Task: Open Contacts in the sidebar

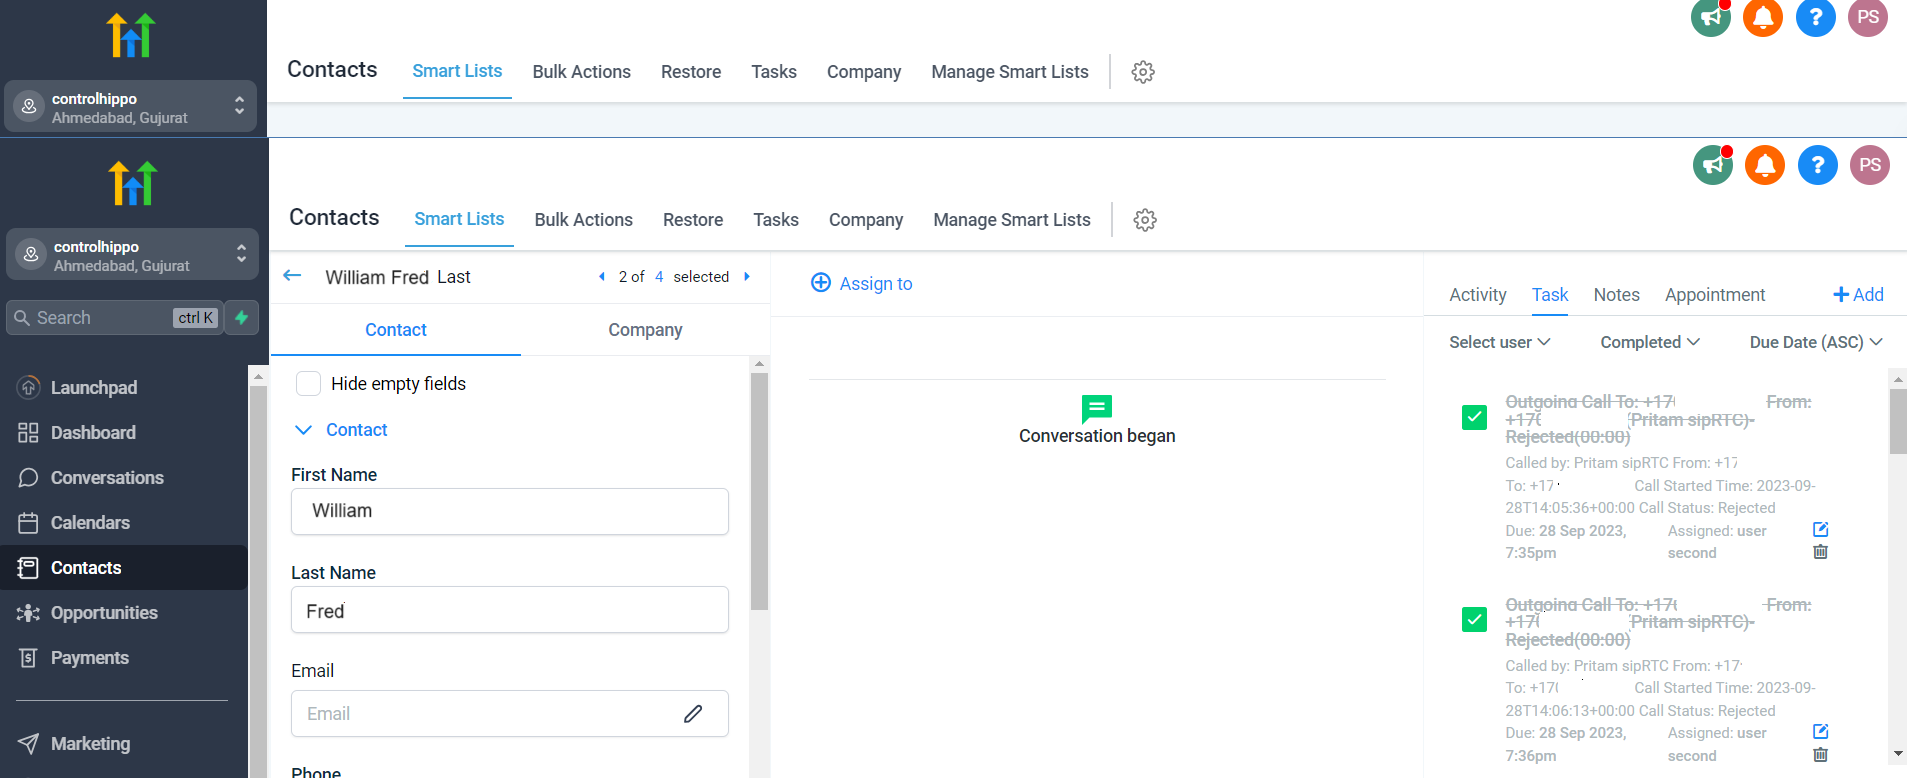Action: pyautogui.click(x=124, y=568)
